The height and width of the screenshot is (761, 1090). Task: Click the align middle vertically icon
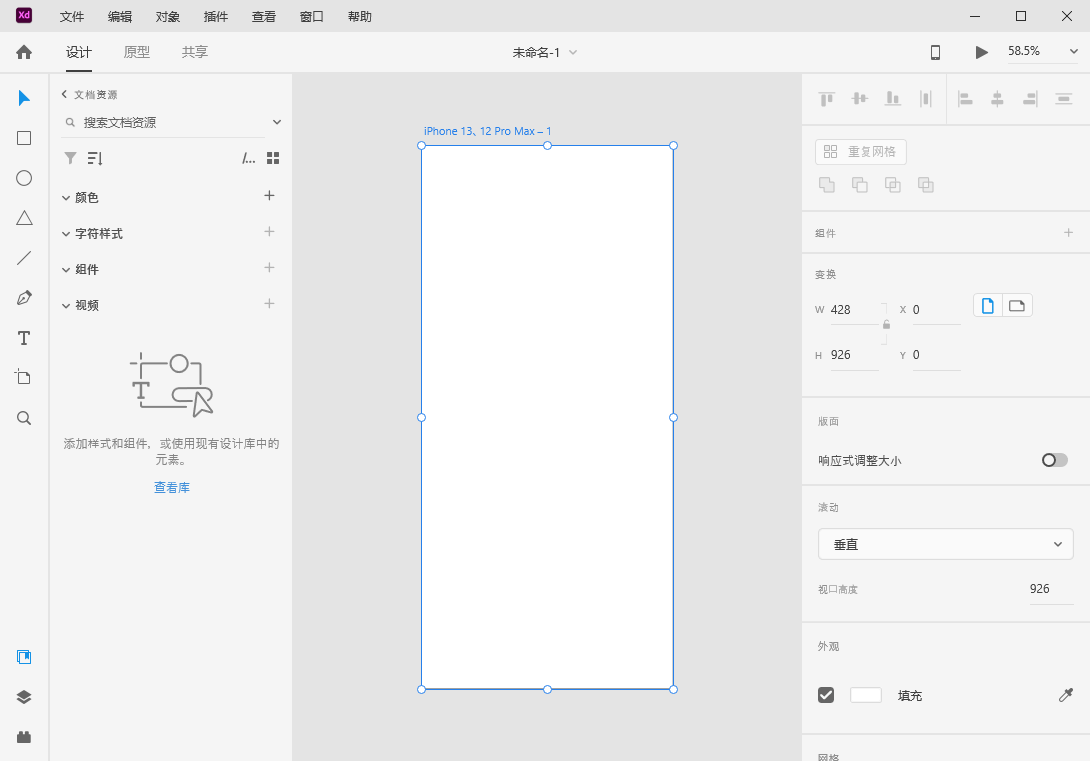point(860,99)
